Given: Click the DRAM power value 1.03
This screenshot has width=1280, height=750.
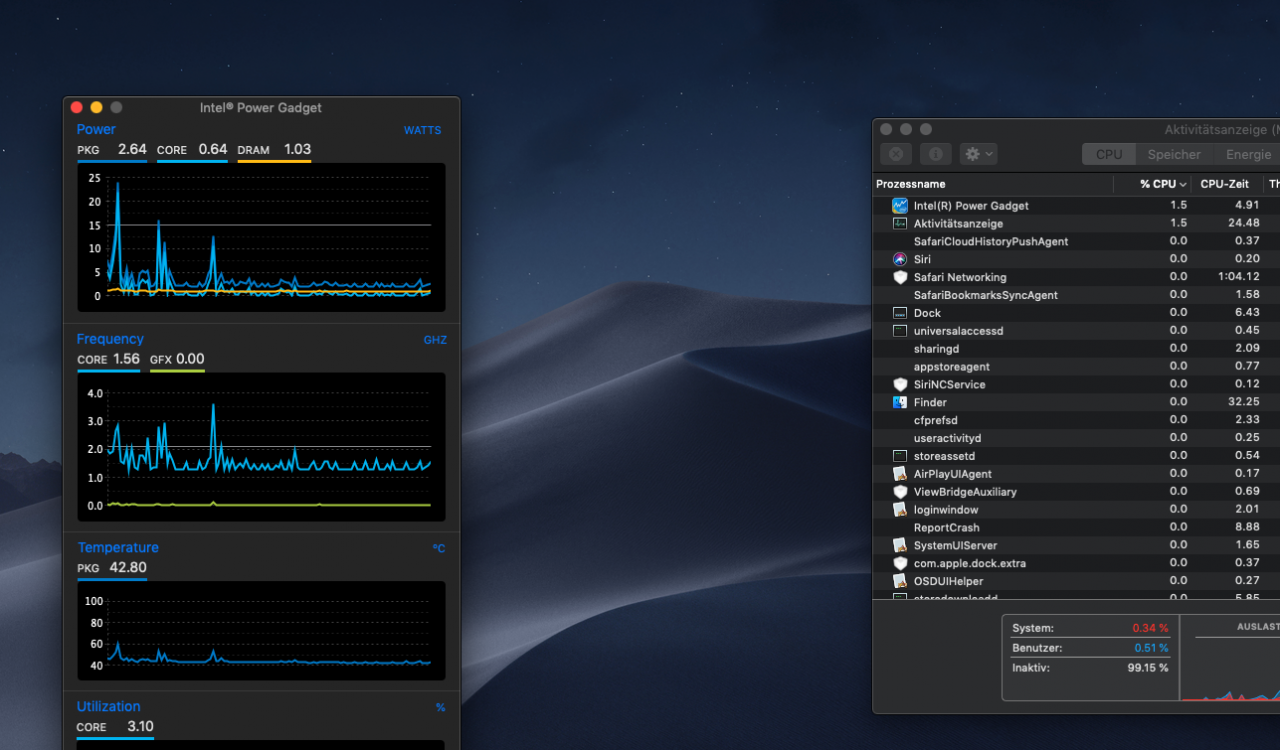Looking at the screenshot, I should point(297,150).
